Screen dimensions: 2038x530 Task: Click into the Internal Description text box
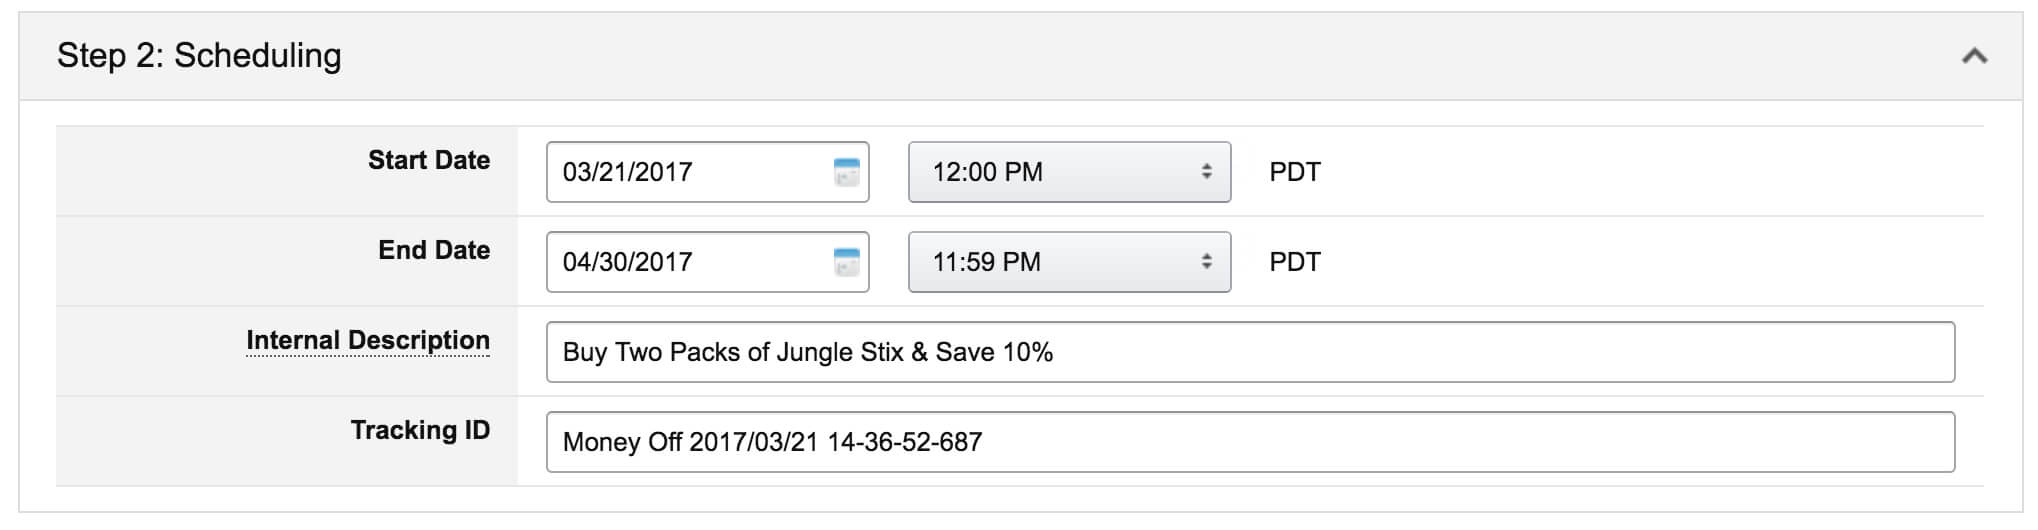1250,352
